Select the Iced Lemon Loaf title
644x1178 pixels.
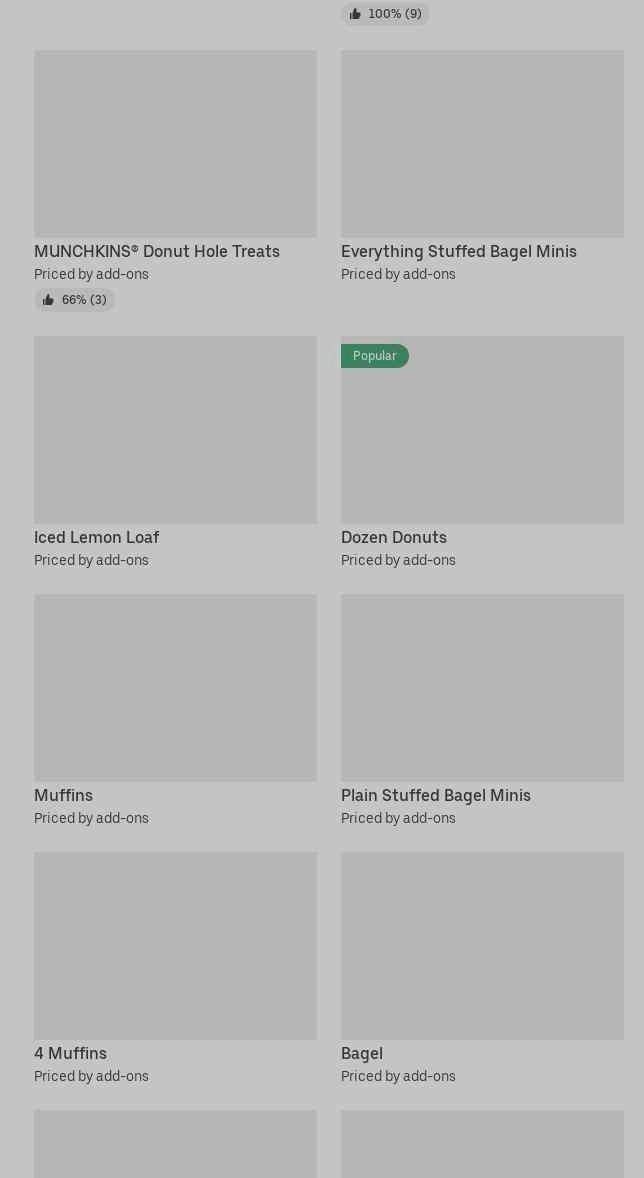97,538
